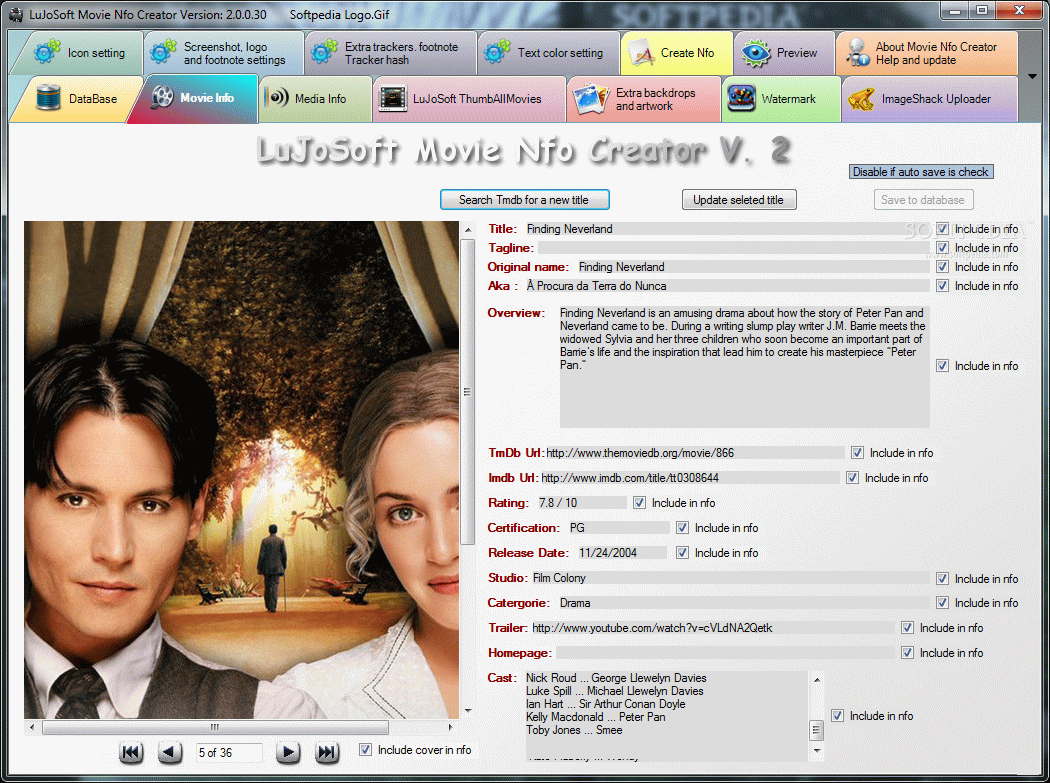The height and width of the screenshot is (783, 1050).
Task: Click the Create Nfo document icon
Action: 641,53
